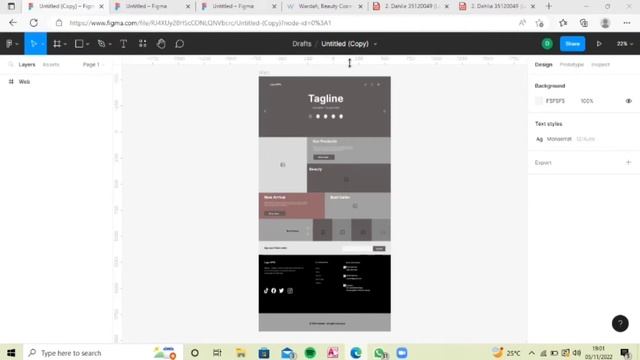Reload the page with the refresh icon

tap(33, 23)
